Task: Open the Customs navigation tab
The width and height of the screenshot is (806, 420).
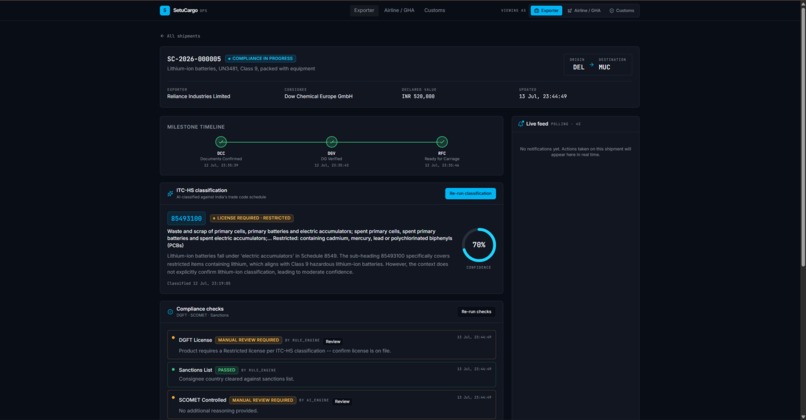Action: tap(434, 10)
